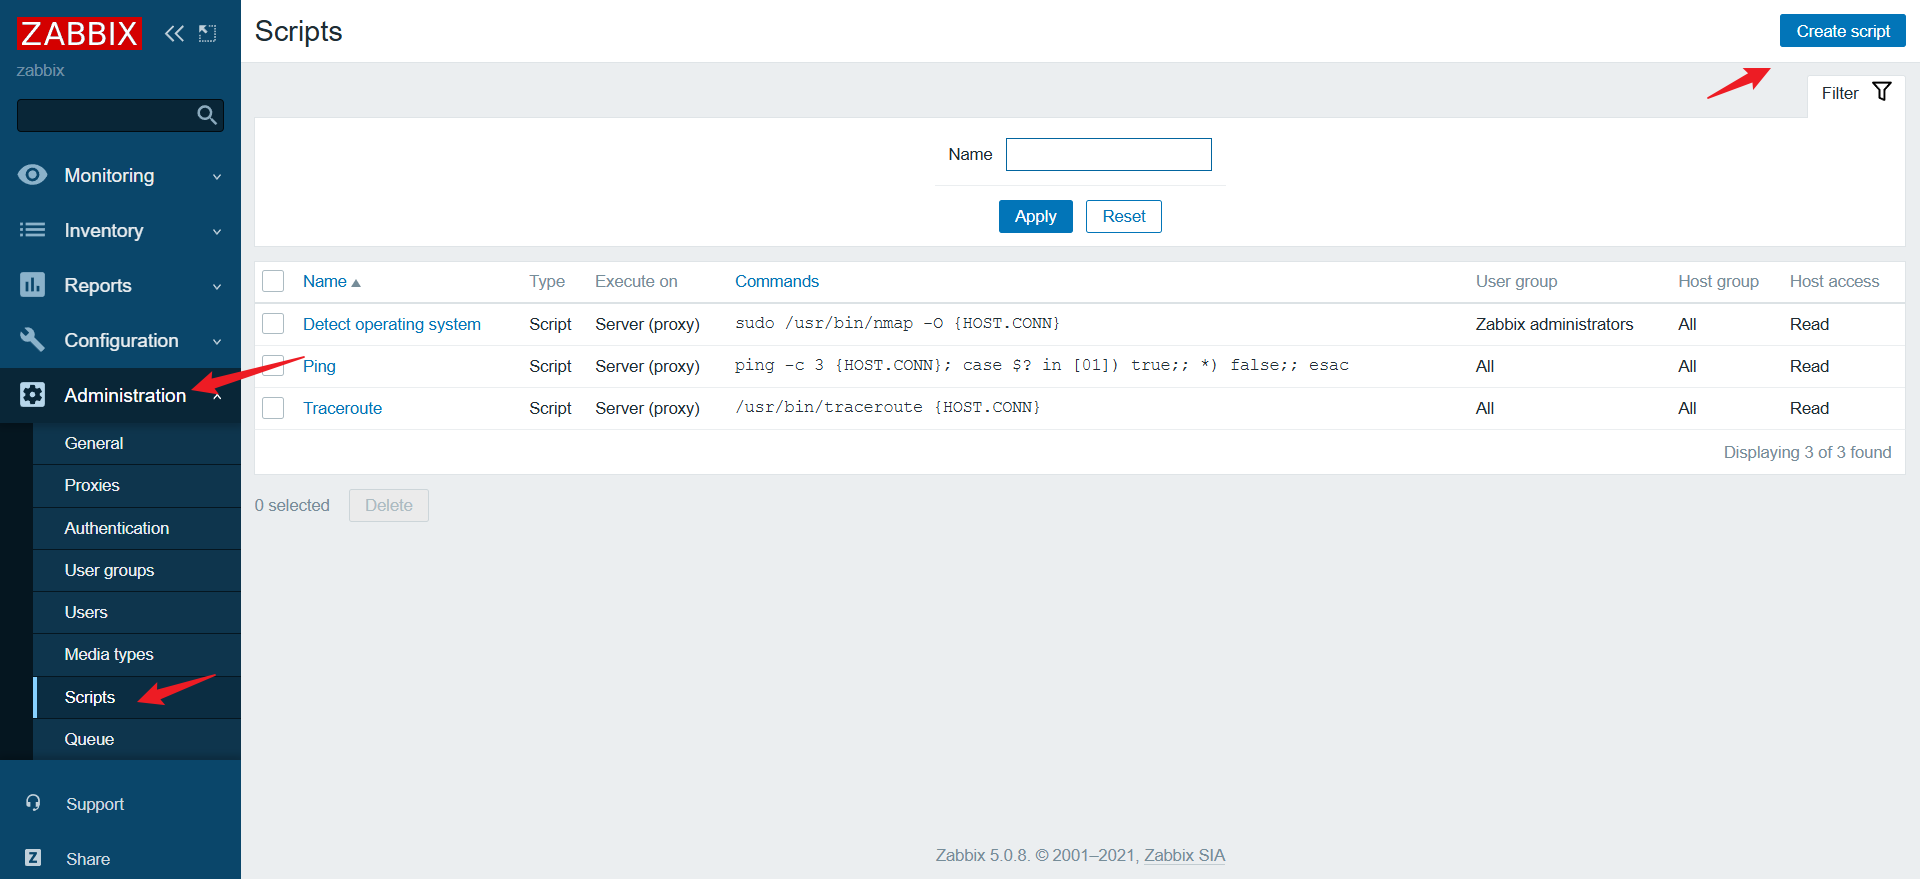Toggle the Filter funnel tab

[x=1856, y=93]
